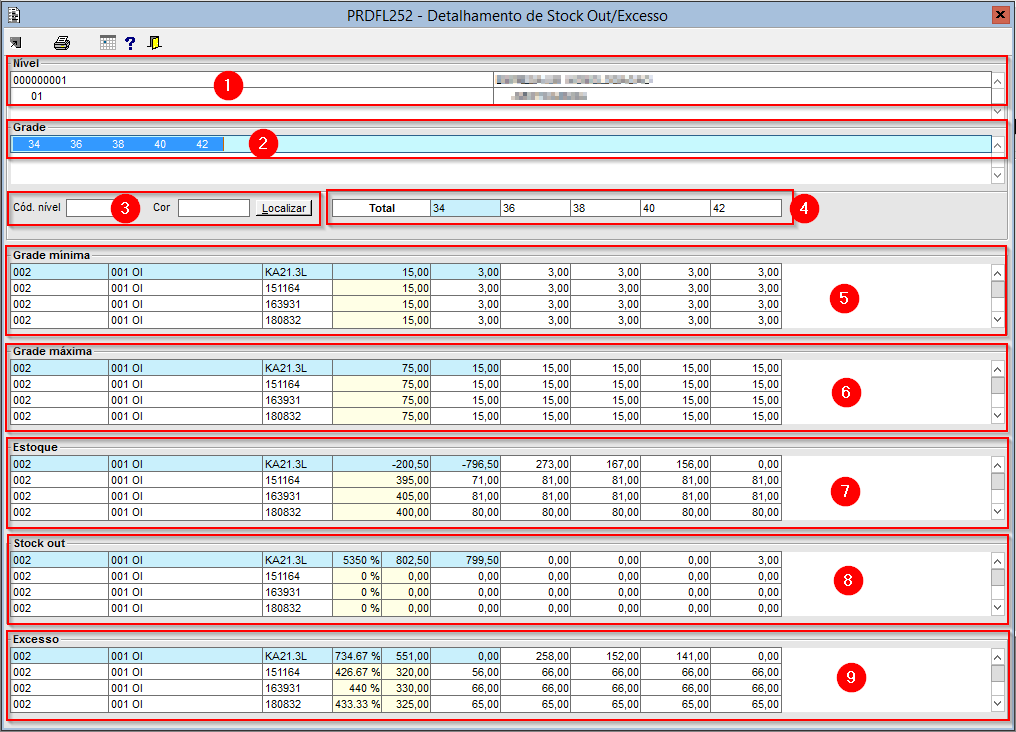Click the gray arrow shortcut toolbar icon

click(x=16, y=43)
